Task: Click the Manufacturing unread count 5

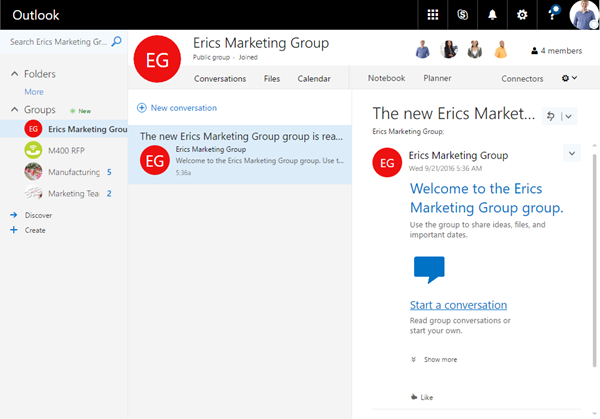Action: pyautogui.click(x=109, y=172)
